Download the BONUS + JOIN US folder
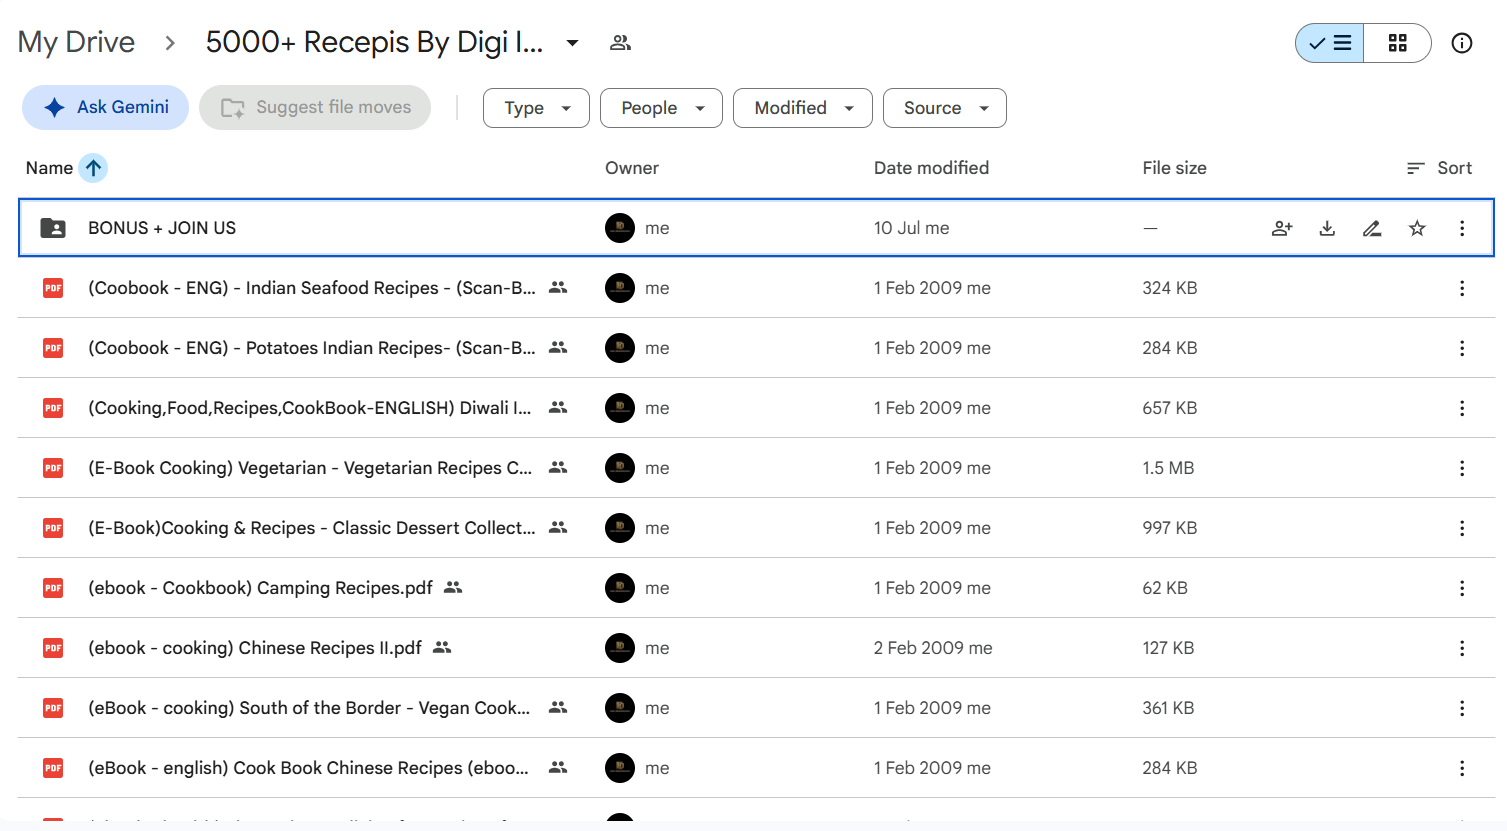The width and height of the screenshot is (1507, 831). coord(1327,228)
